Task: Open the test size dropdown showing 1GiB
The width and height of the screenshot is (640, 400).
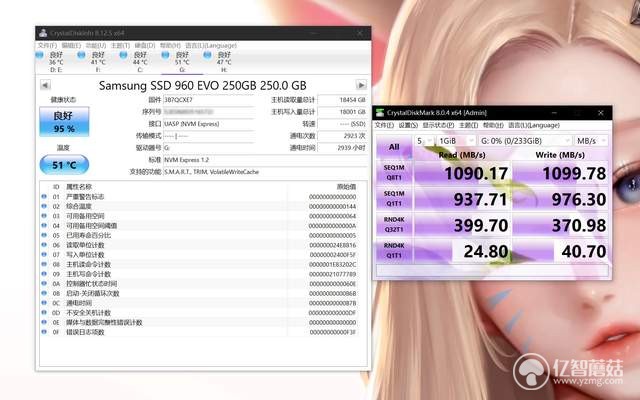Action: 456,141
